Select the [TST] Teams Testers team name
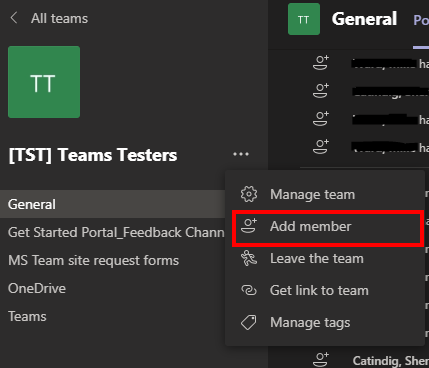 click(x=93, y=155)
